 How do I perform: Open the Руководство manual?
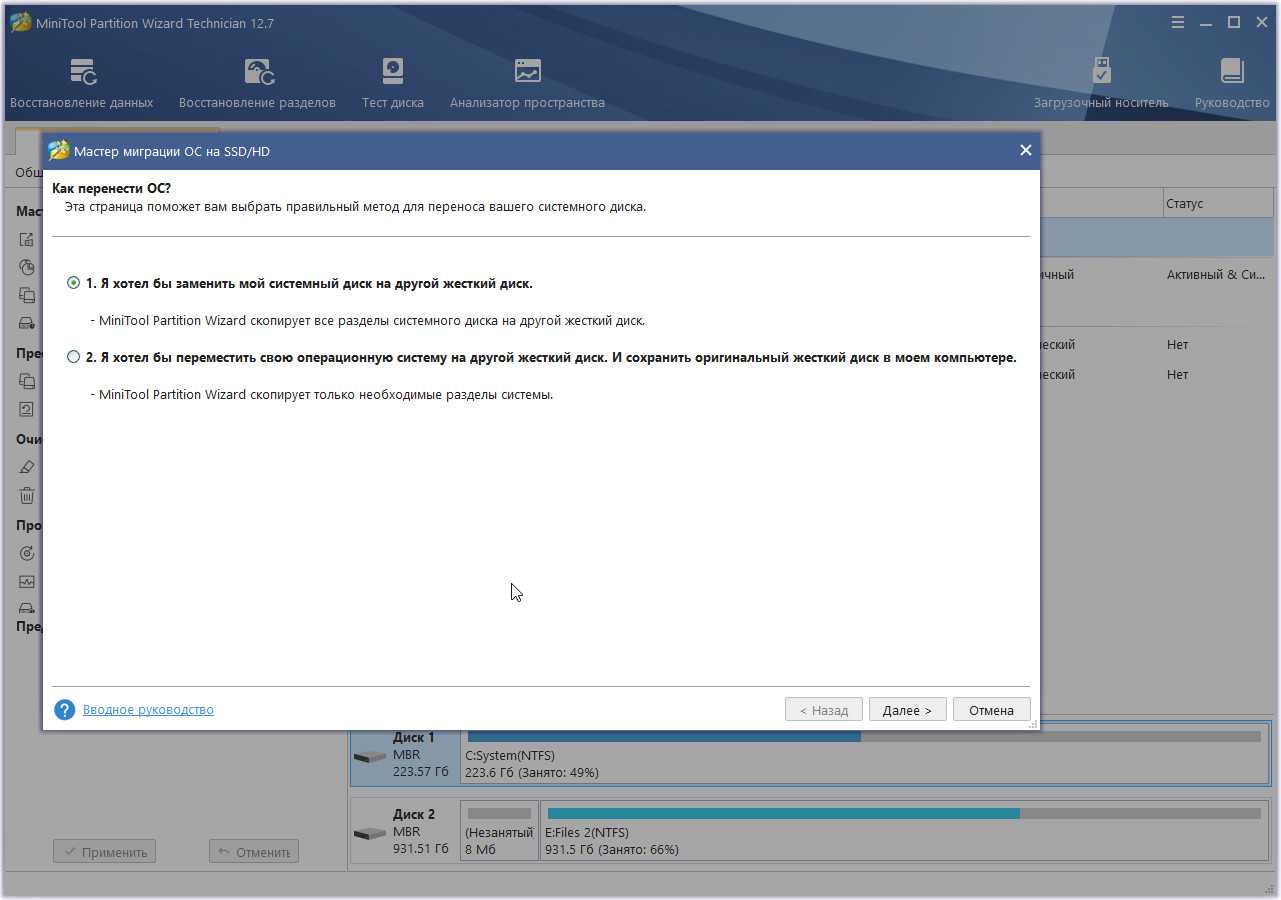pyautogui.click(x=1232, y=84)
